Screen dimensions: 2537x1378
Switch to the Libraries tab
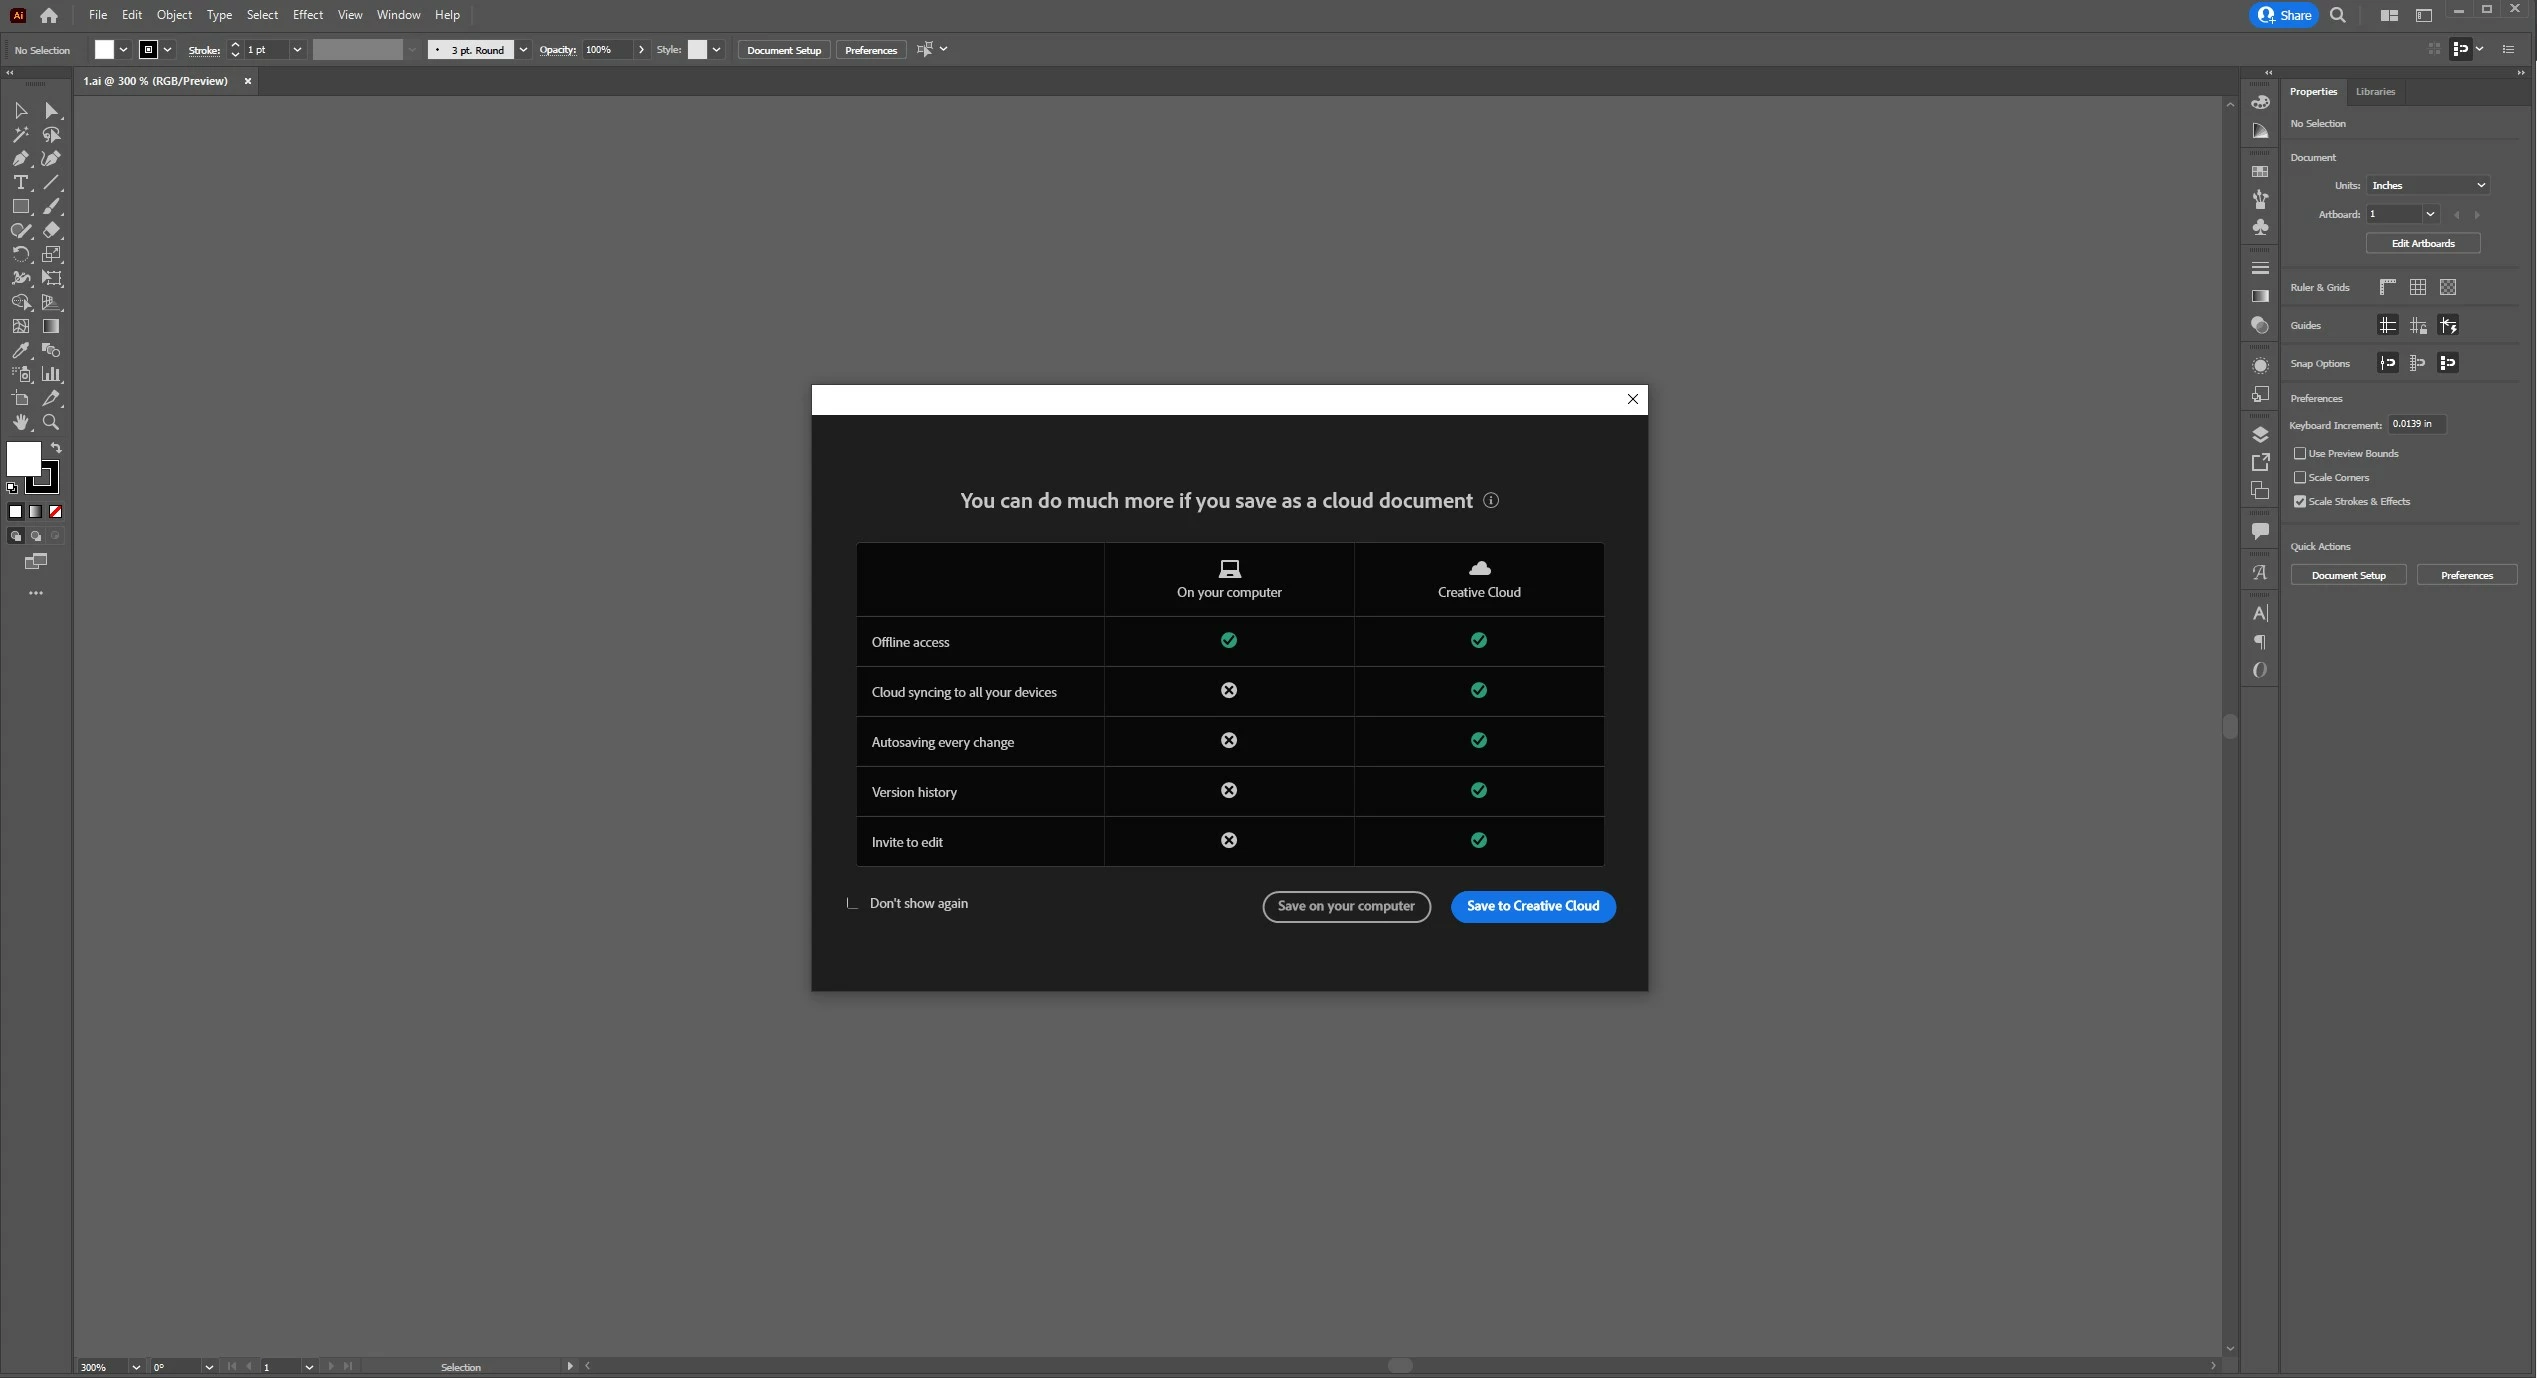pyautogui.click(x=2375, y=92)
